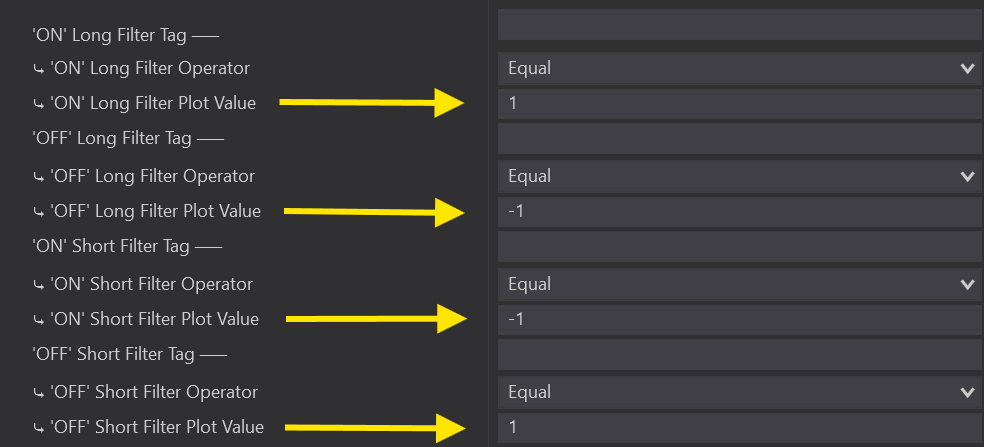Click the 'ON' Short Filter Tag input box

tap(740, 246)
